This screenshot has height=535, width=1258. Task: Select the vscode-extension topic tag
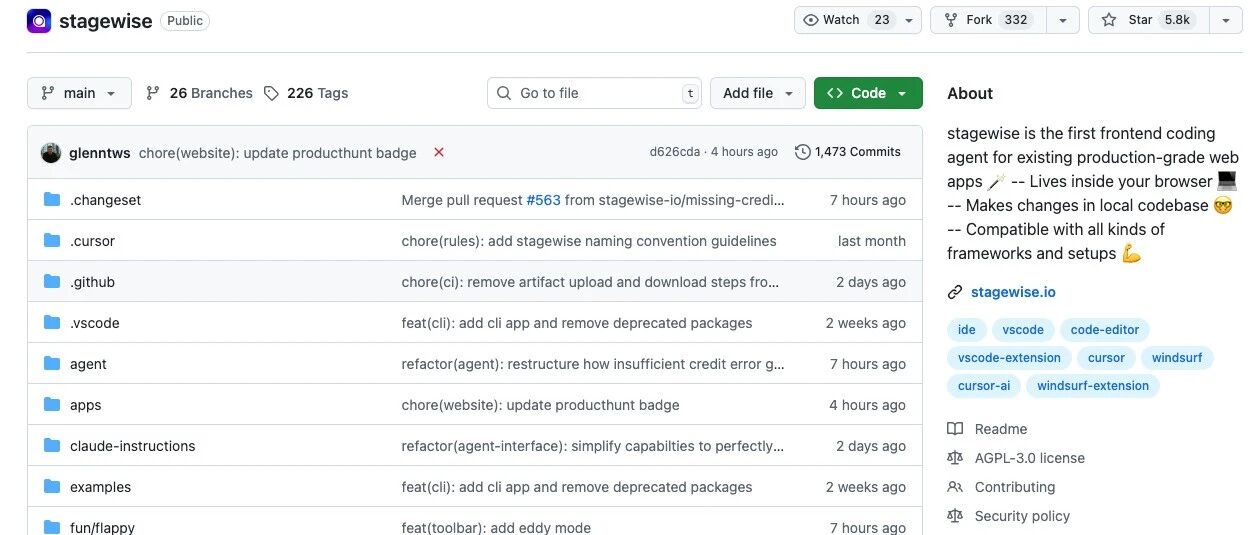coord(1009,357)
